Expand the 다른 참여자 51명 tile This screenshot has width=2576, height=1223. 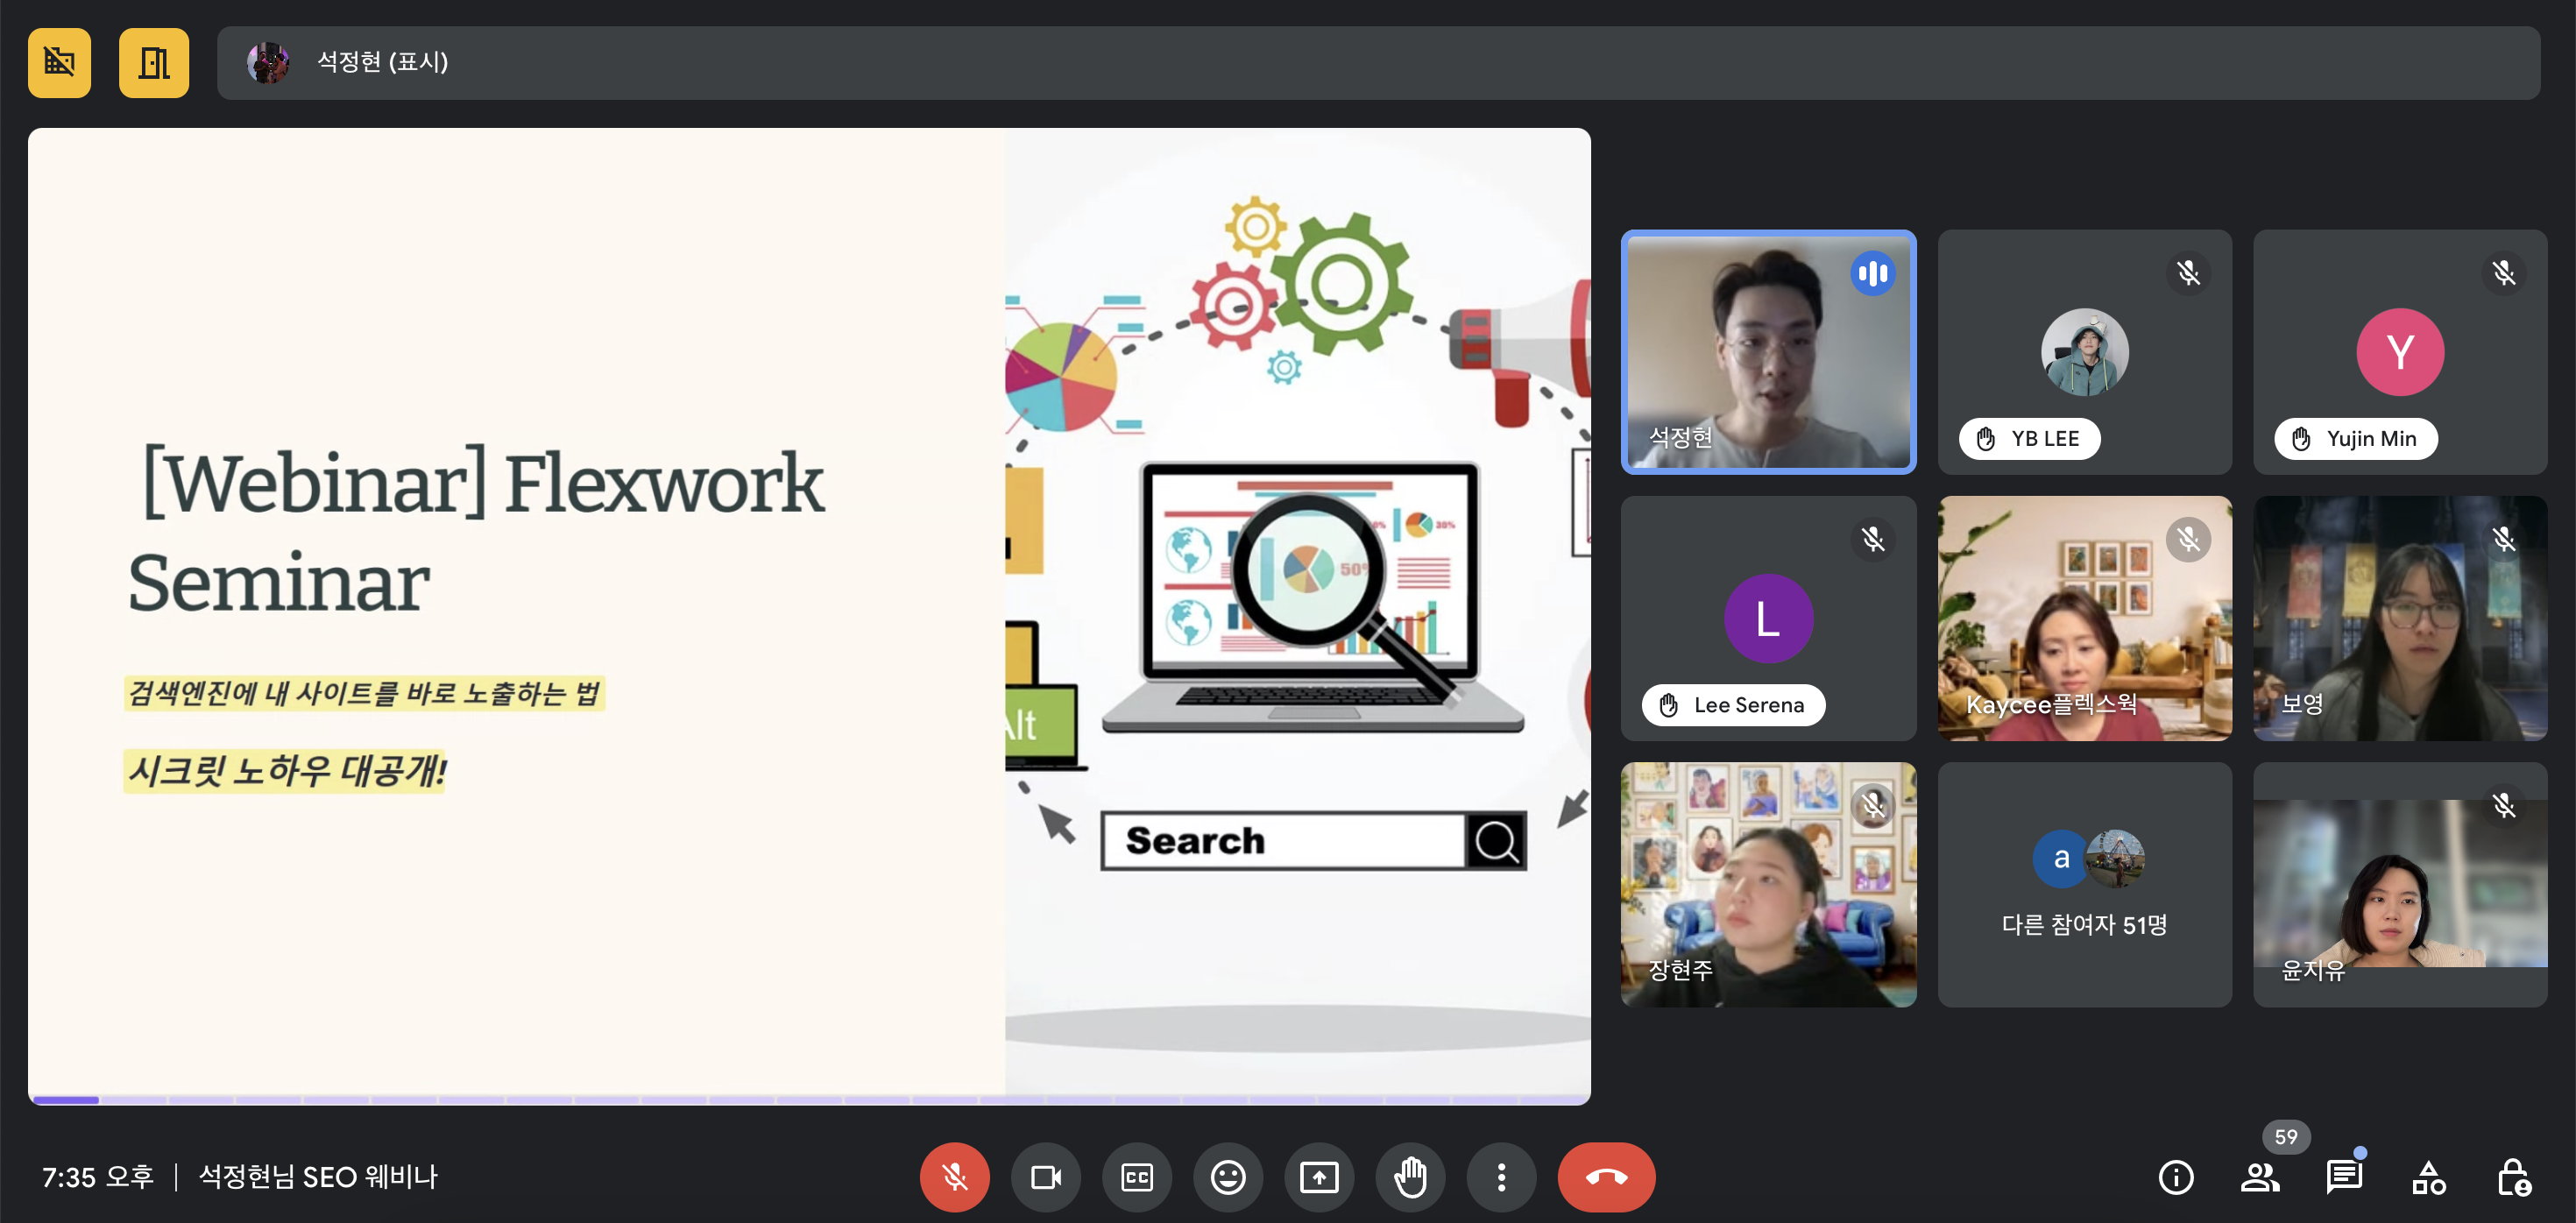click(x=2084, y=884)
